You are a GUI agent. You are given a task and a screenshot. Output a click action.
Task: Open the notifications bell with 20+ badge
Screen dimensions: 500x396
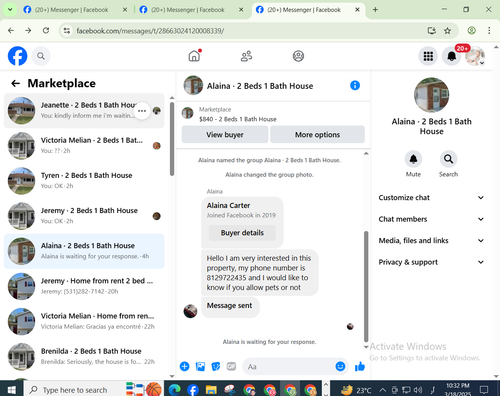[452, 56]
